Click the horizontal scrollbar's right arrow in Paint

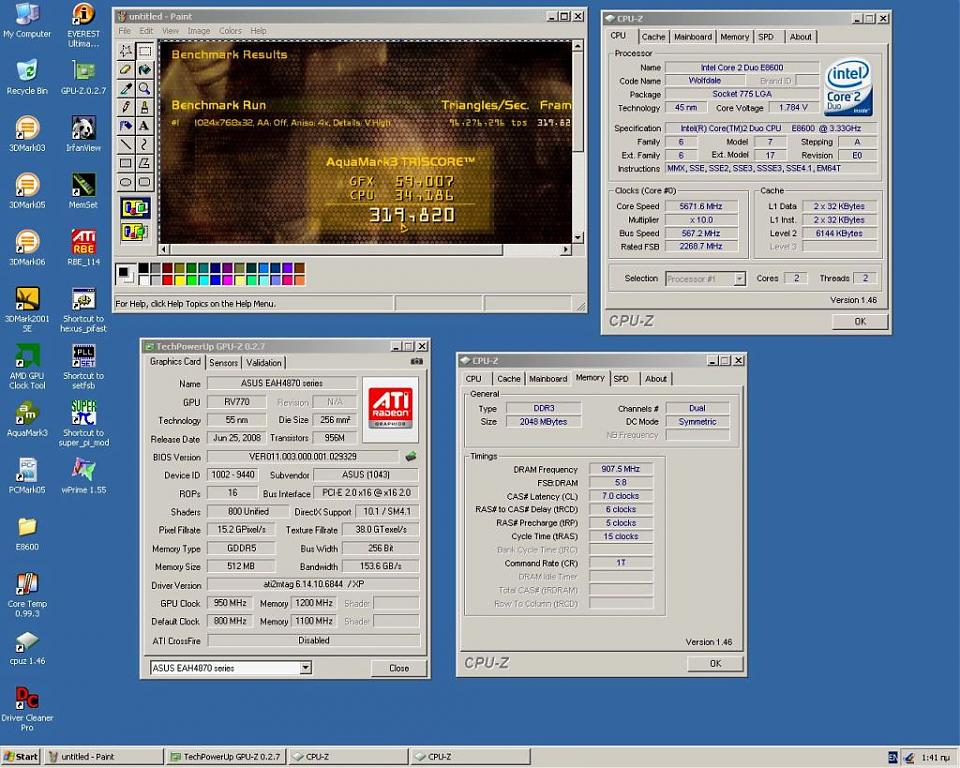[566, 249]
